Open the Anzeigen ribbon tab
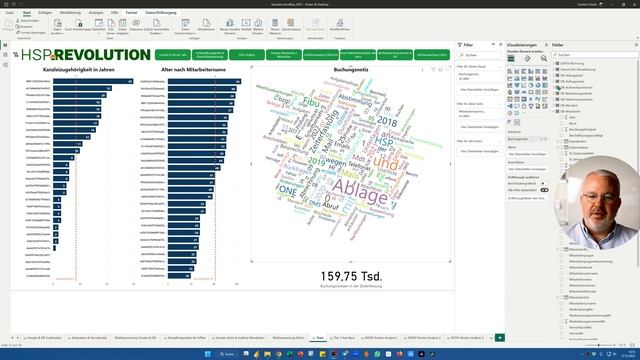This screenshot has height=360, width=640. [96, 13]
